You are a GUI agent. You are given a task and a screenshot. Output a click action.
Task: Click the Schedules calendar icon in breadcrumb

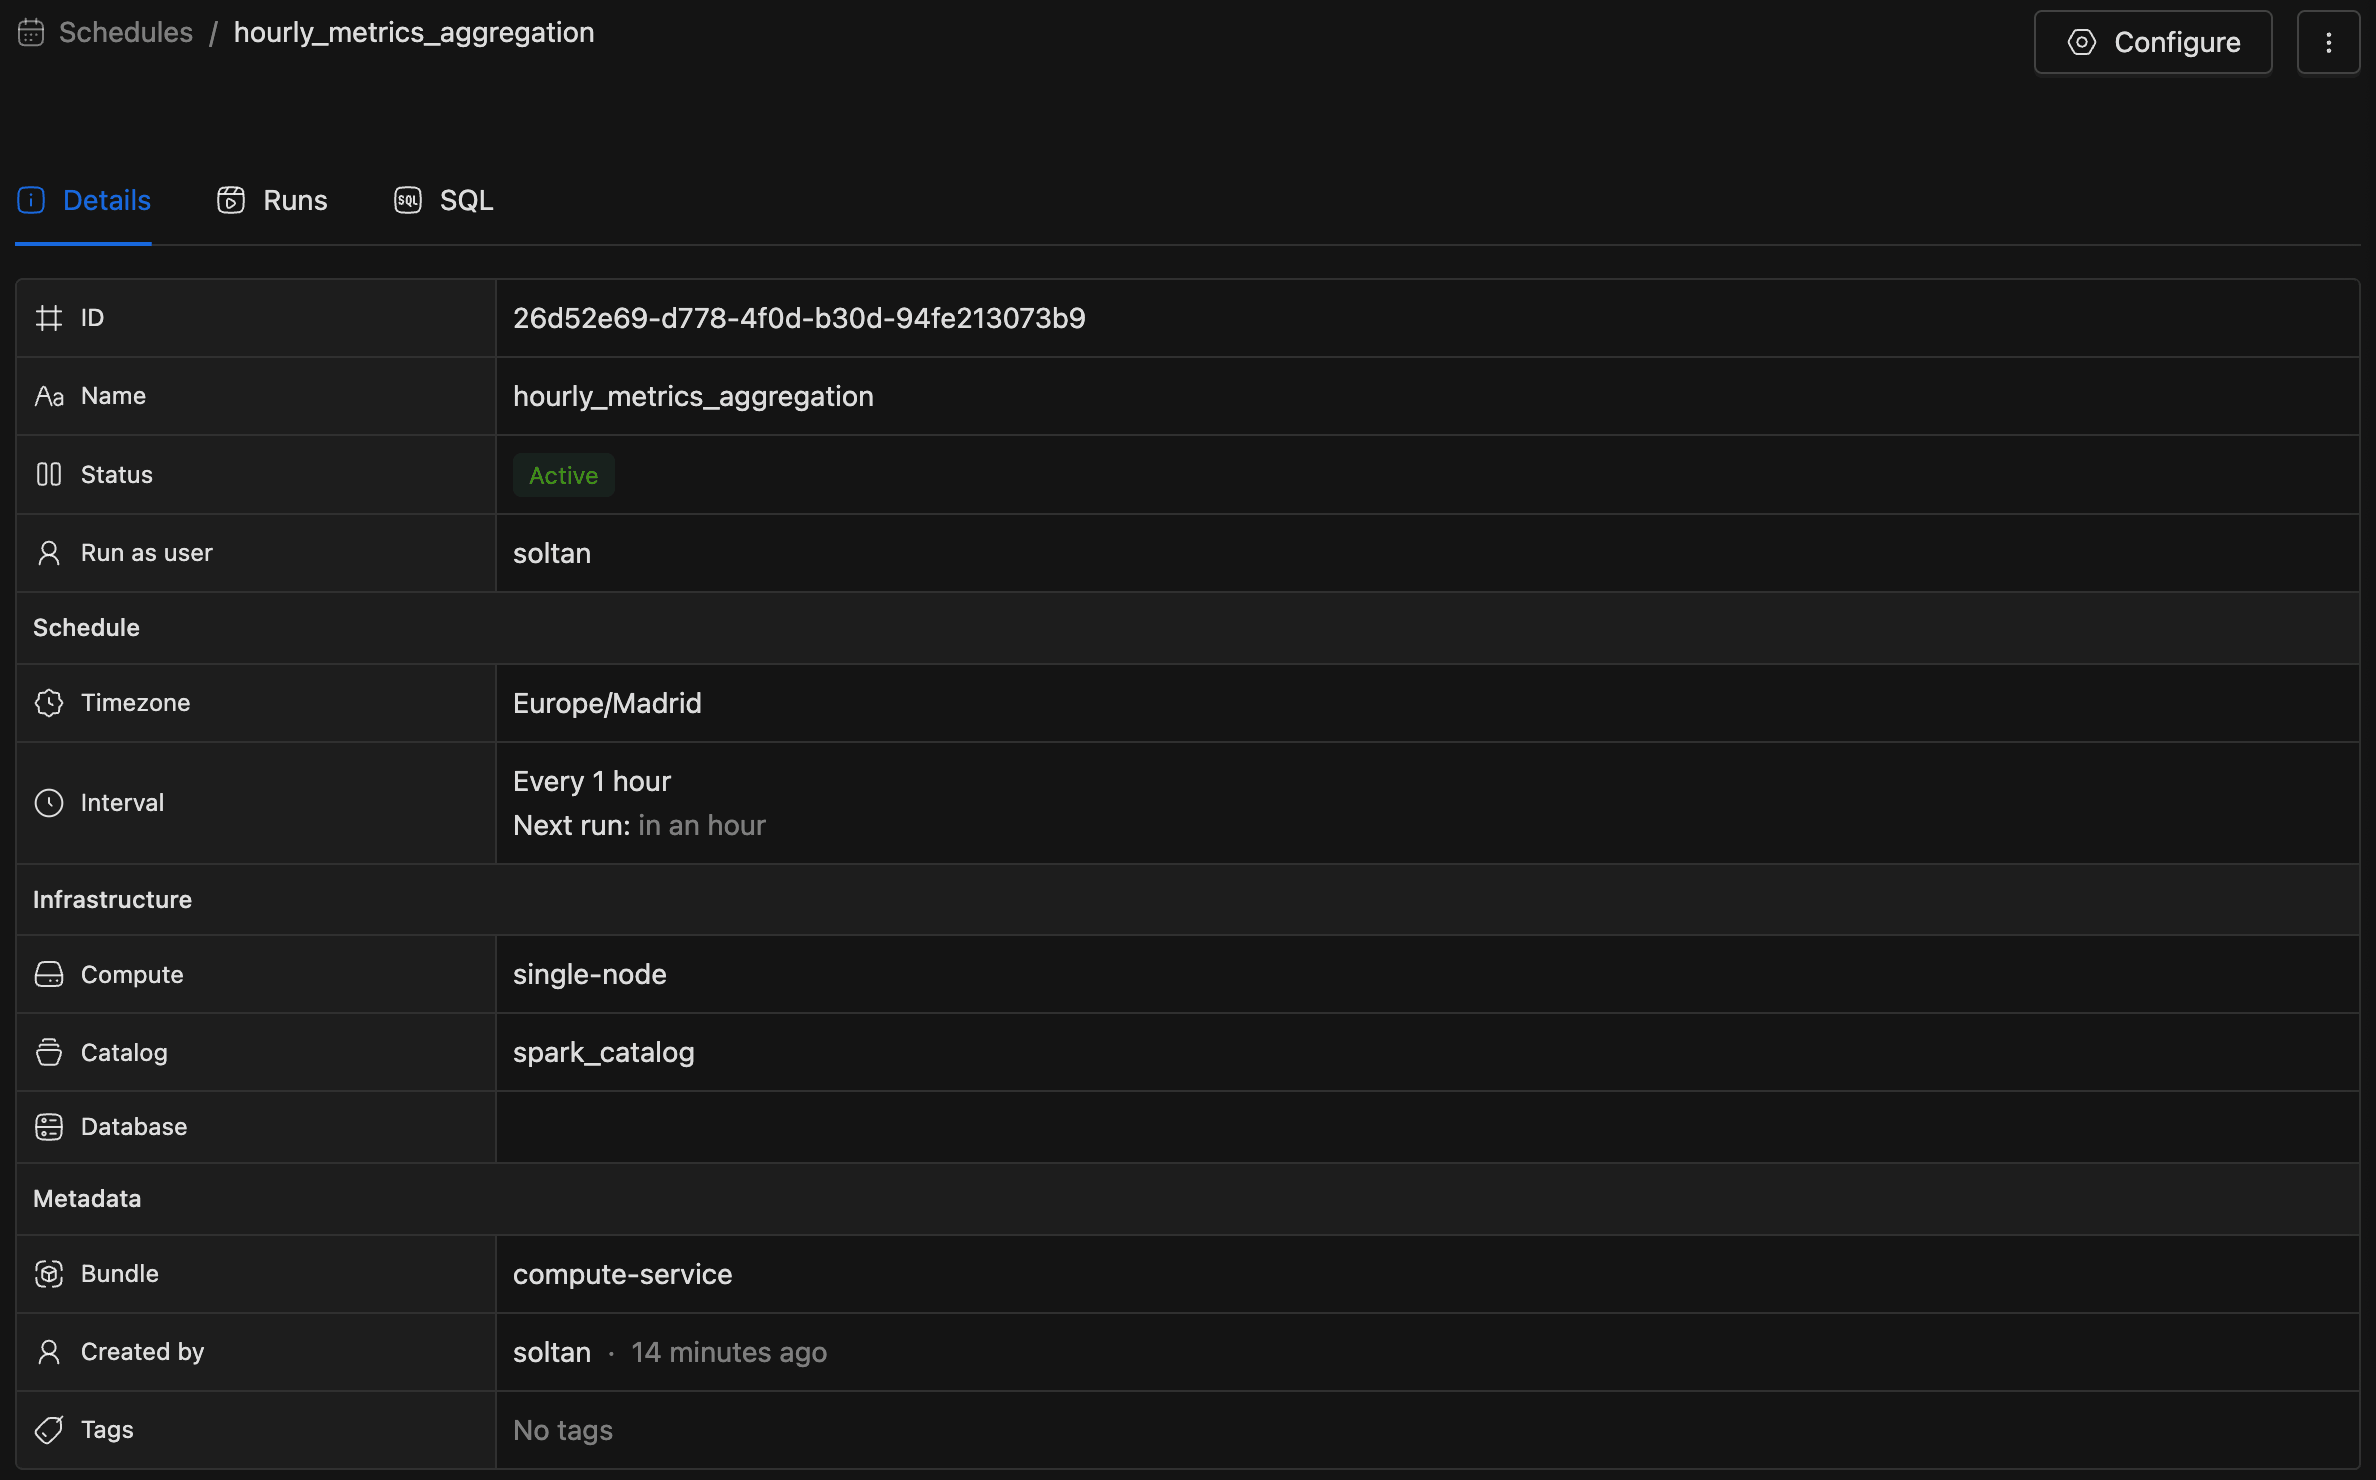coord(31,33)
